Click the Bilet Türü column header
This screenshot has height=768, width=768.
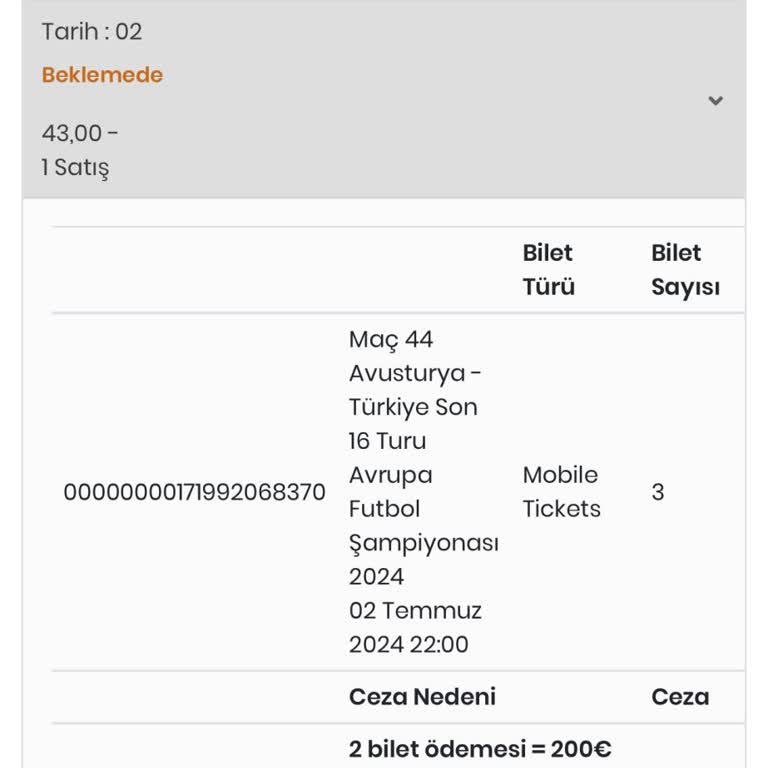(549, 270)
